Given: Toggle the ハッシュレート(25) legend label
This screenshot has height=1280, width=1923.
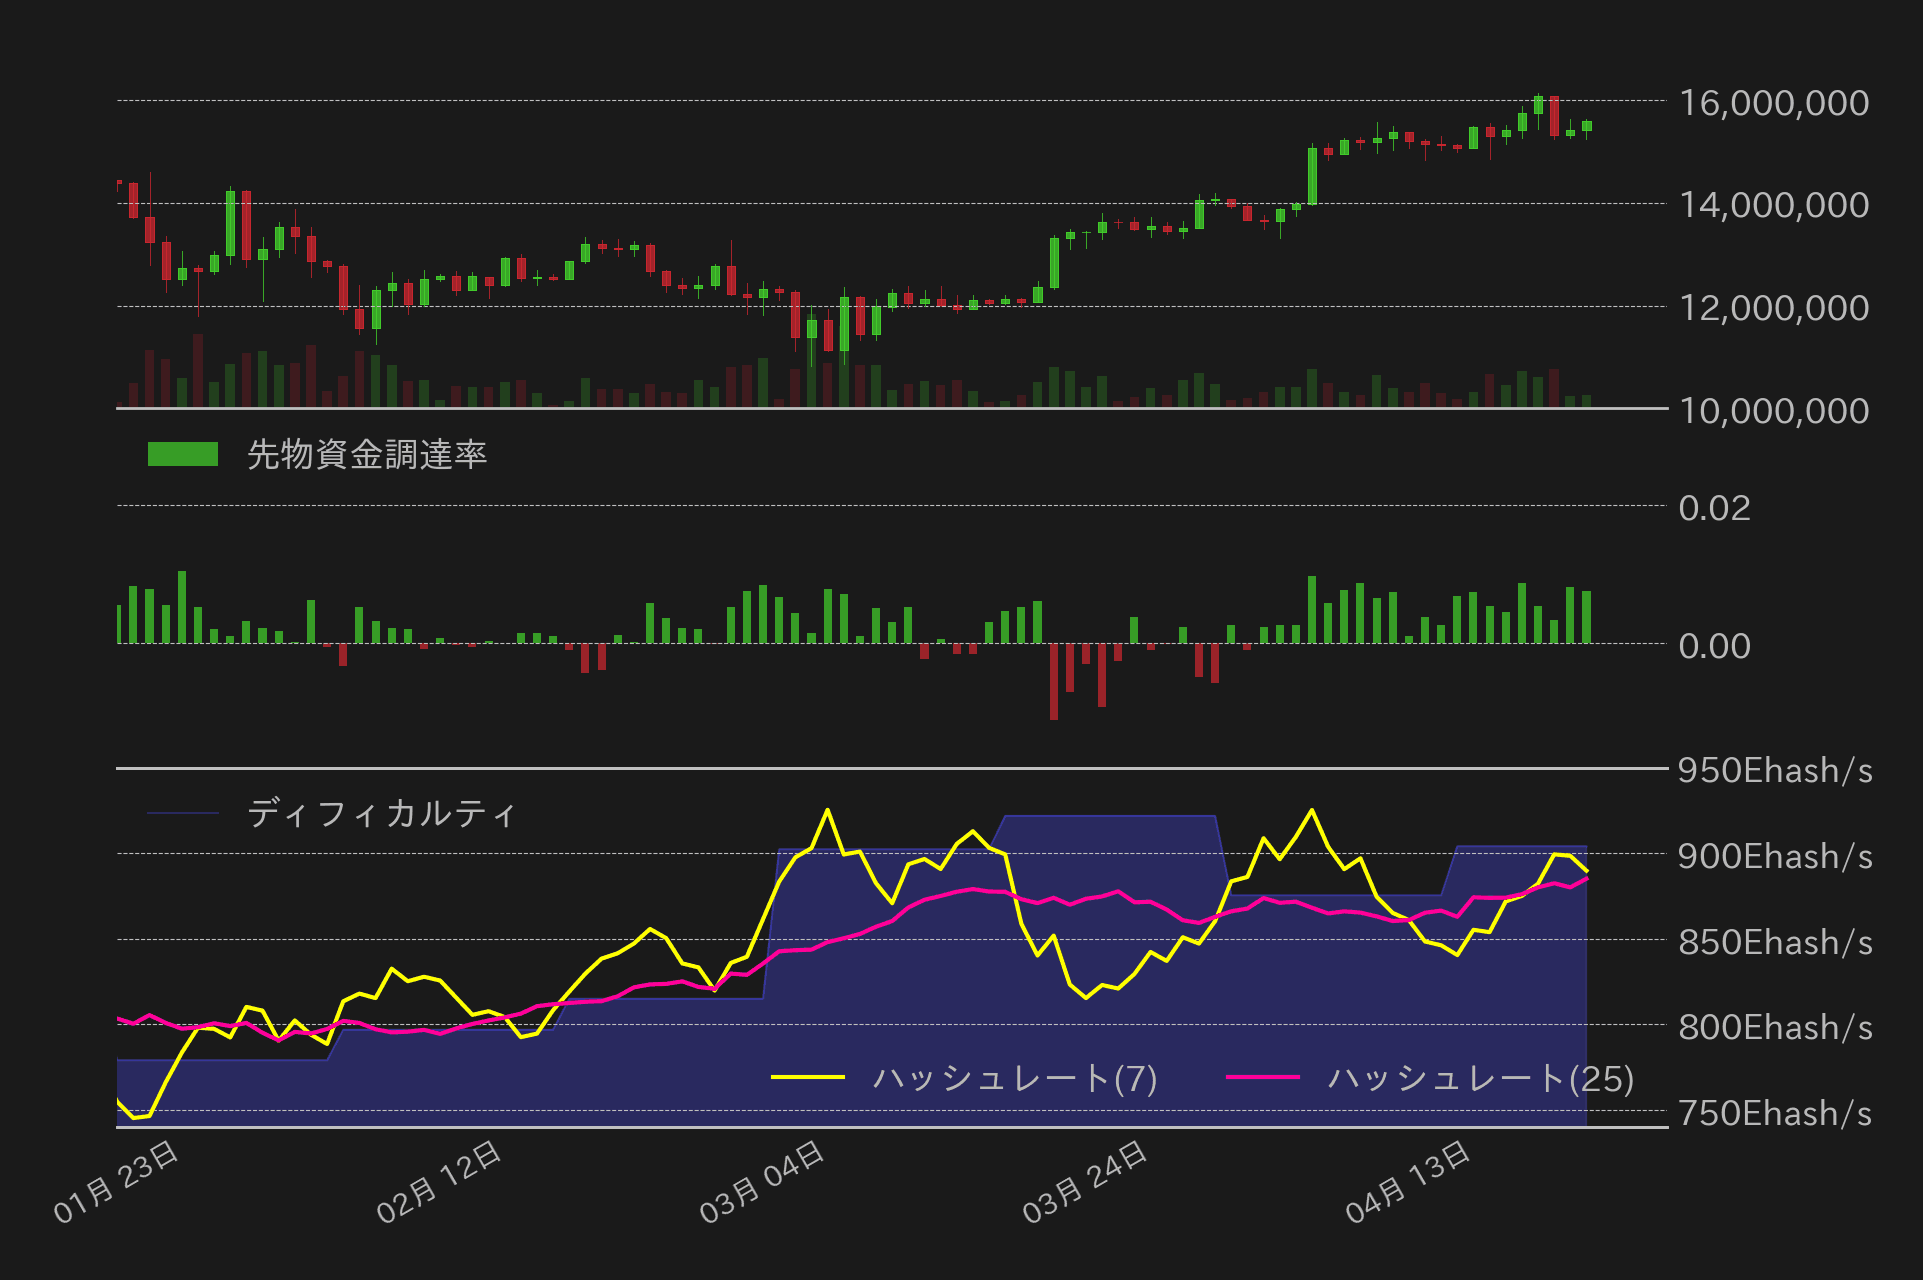Looking at the screenshot, I should click(x=1480, y=1078).
